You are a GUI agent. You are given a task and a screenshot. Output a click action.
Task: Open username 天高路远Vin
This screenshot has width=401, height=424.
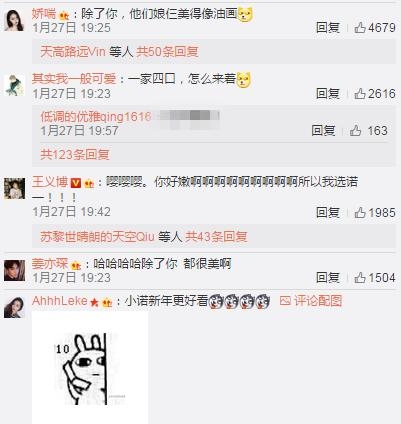pos(73,52)
